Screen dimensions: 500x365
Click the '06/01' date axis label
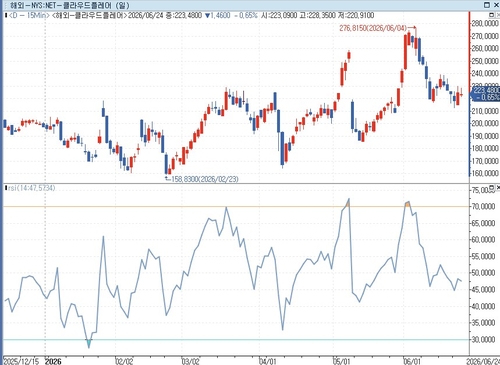[412, 361]
